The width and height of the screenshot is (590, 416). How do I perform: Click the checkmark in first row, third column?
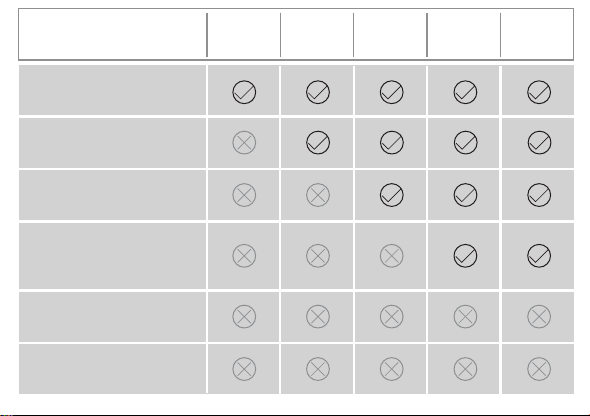392,92
